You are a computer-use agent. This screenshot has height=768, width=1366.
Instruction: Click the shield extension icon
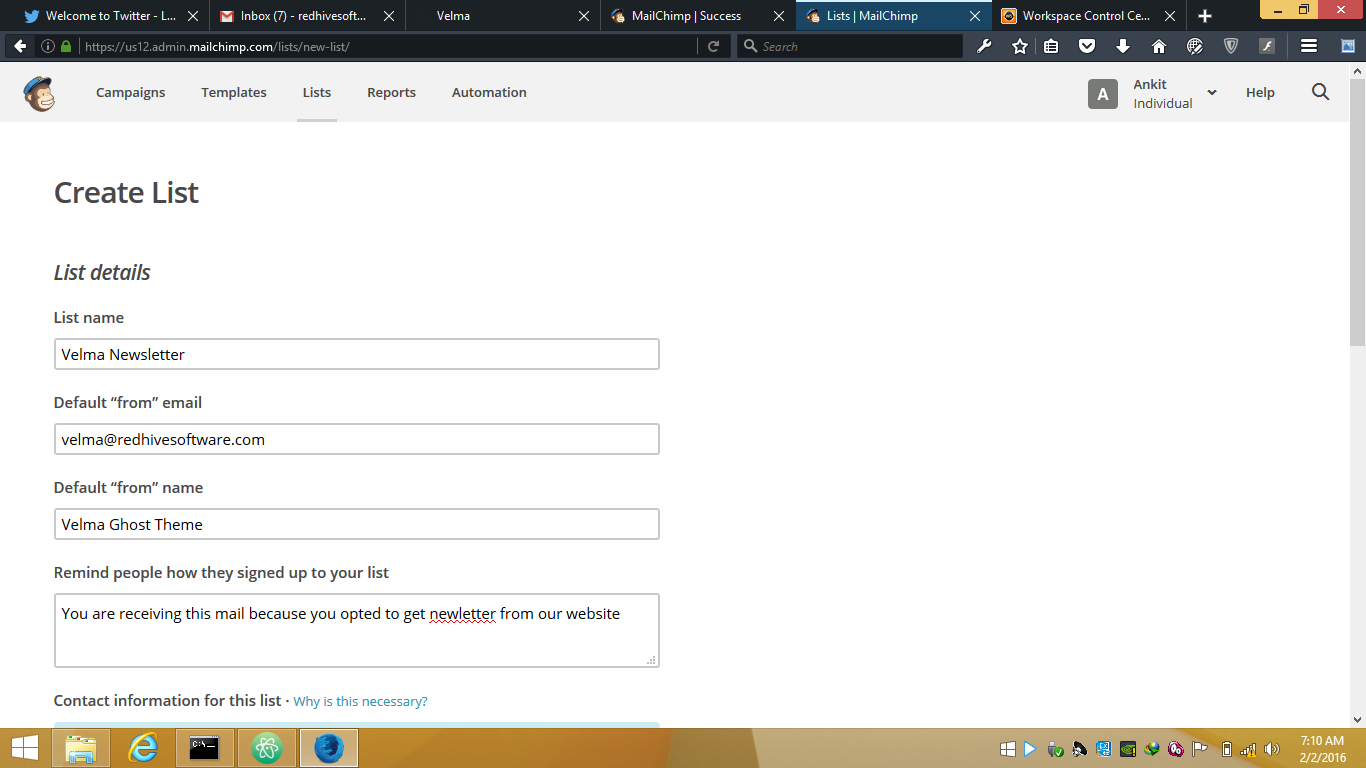pyautogui.click(x=1231, y=46)
